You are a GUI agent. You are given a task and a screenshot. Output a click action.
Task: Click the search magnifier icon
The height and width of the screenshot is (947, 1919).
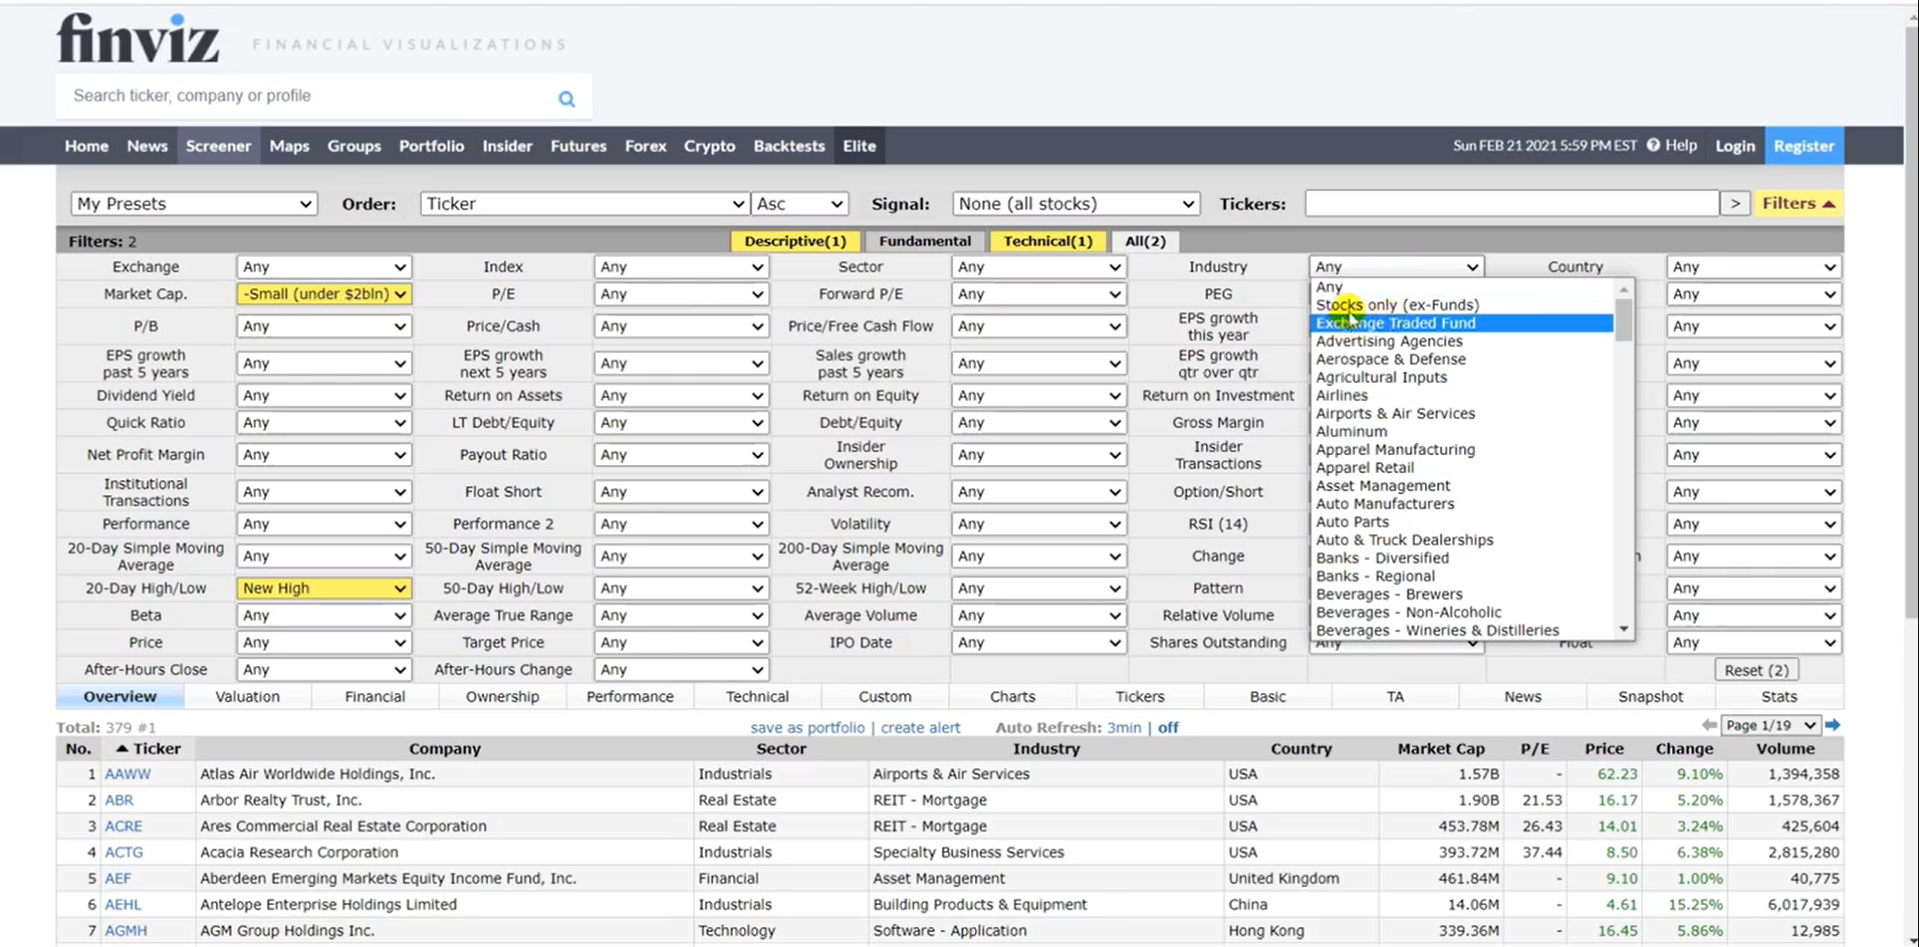pos(566,98)
